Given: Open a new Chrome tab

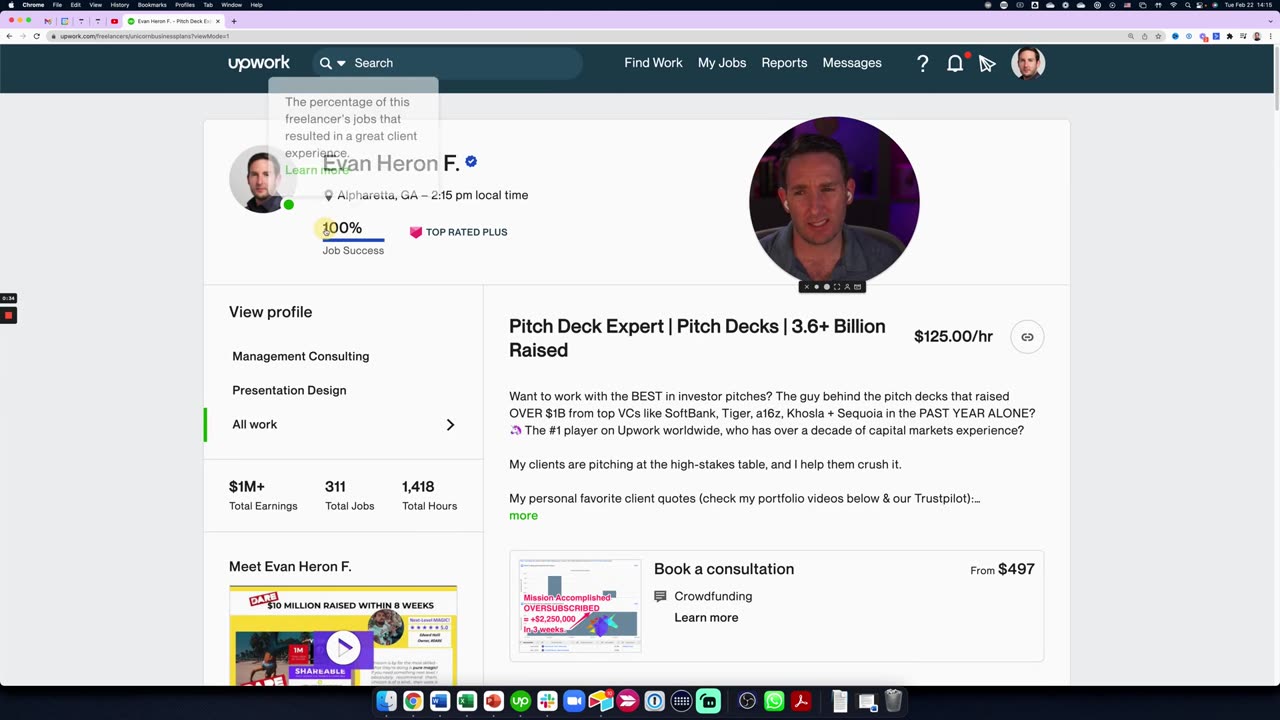Looking at the screenshot, I should tap(234, 21).
